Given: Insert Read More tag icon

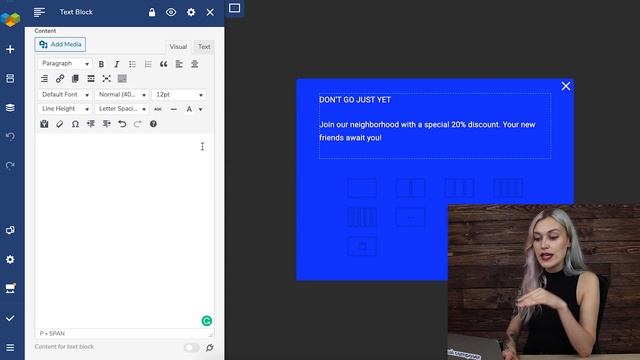Looking at the screenshot, I should coord(91,79).
